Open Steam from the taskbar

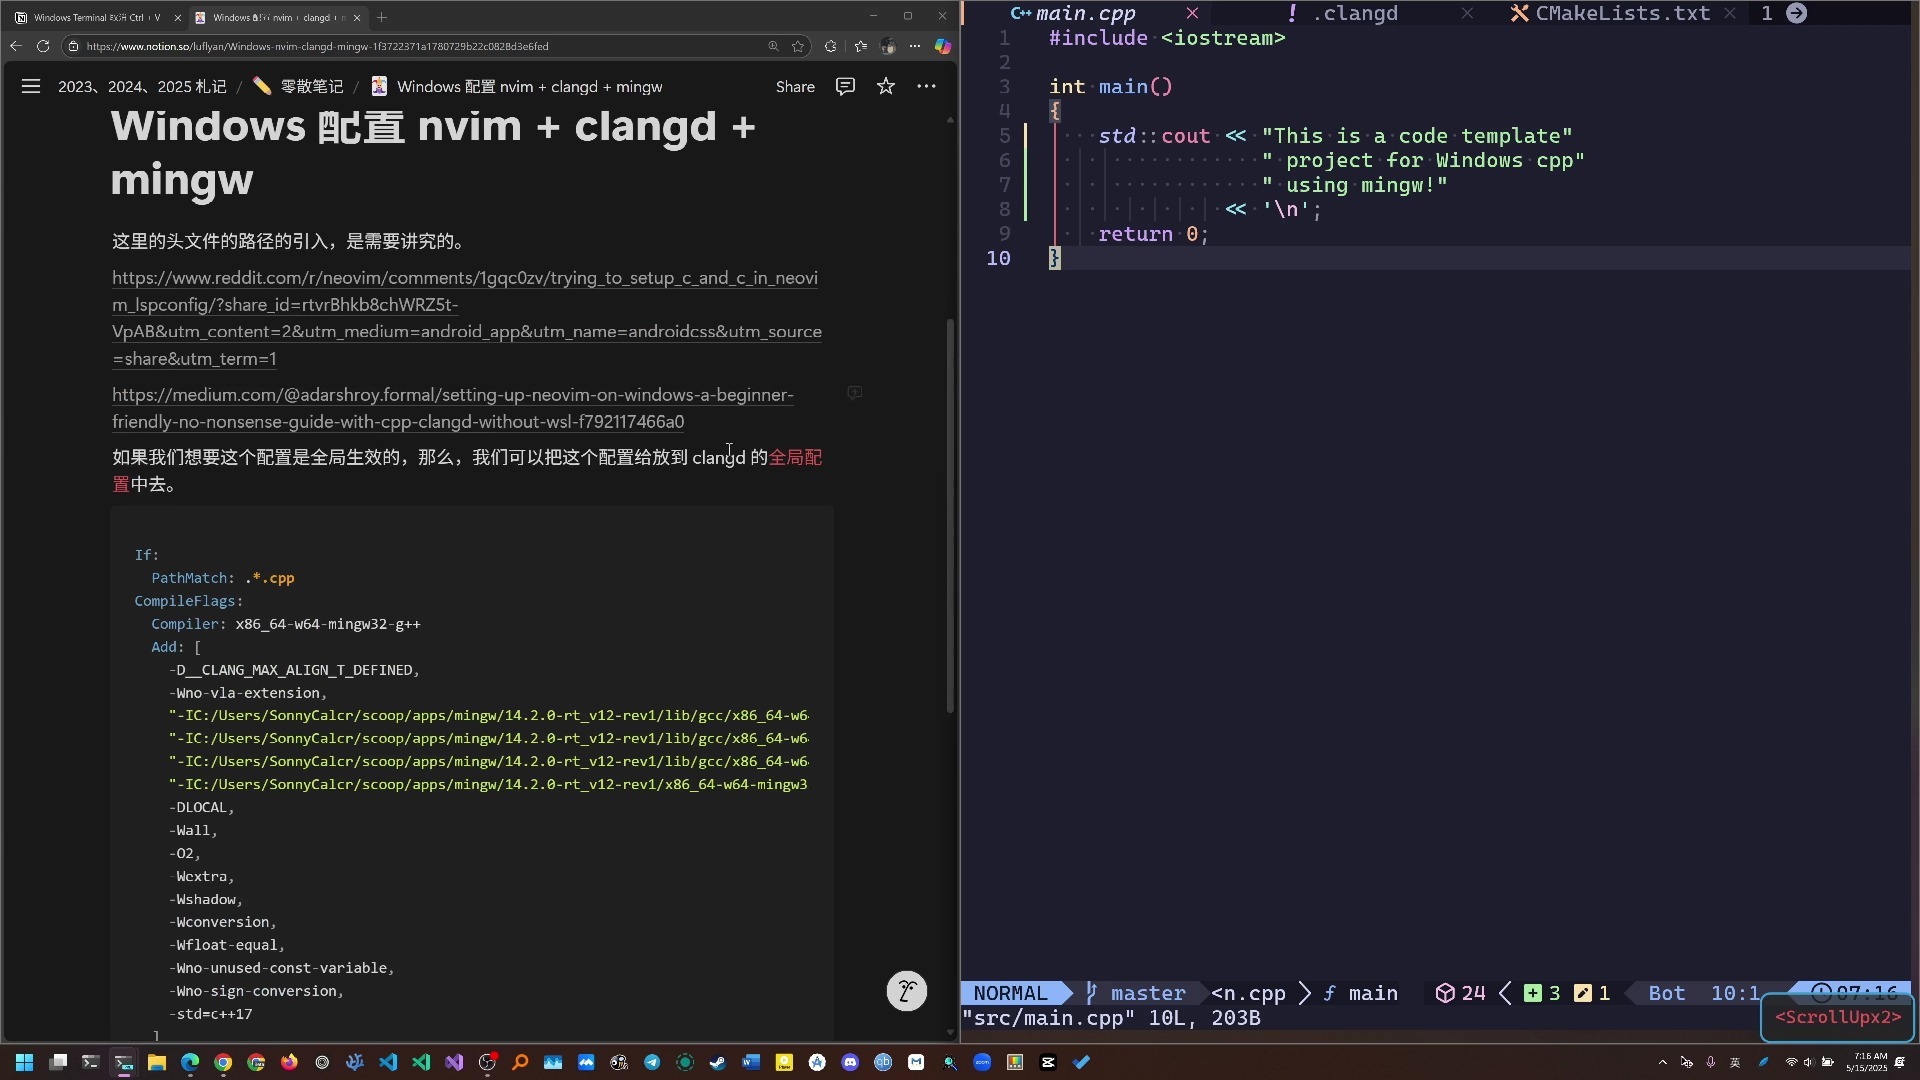[718, 1062]
